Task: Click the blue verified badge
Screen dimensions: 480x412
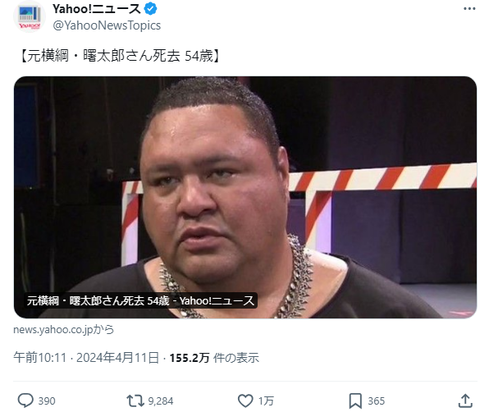Action: [151, 9]
